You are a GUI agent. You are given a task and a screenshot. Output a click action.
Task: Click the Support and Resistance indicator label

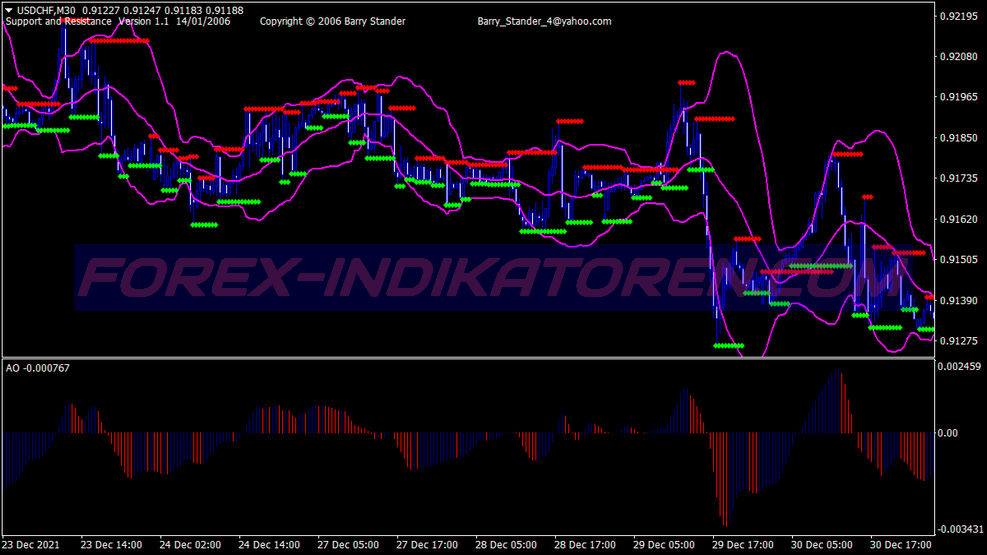click(x=59, y=21)
